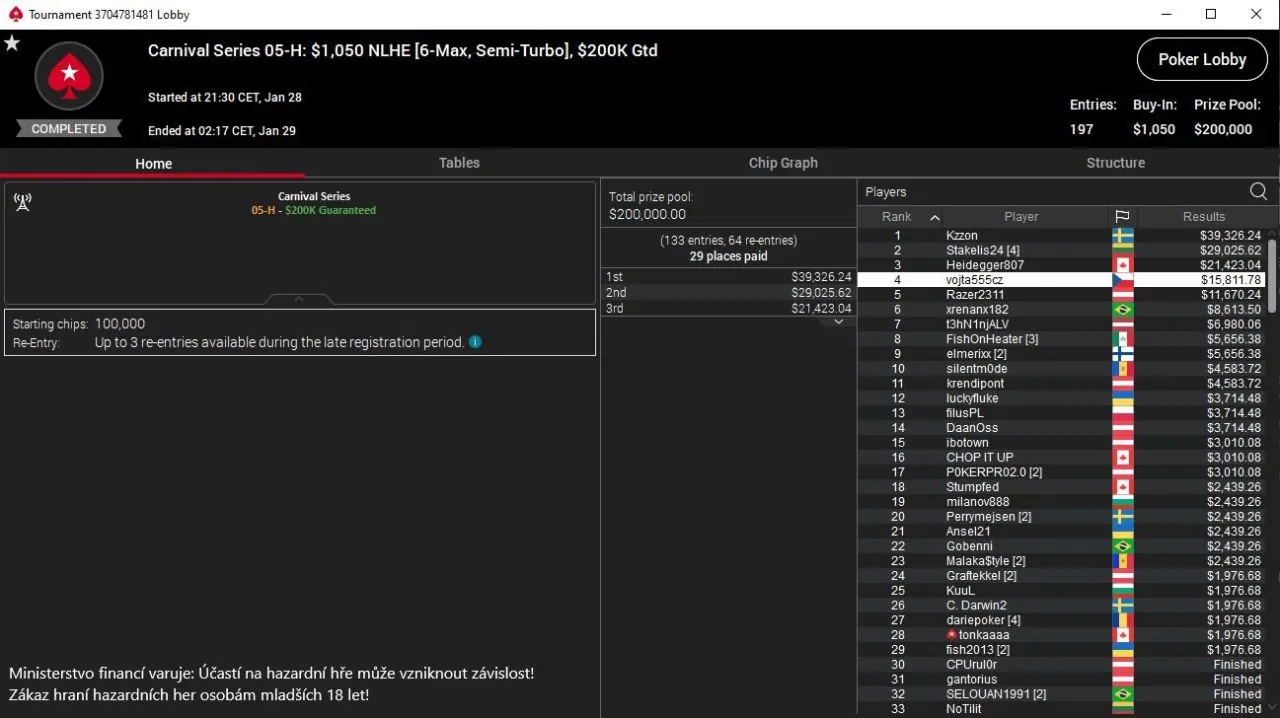Viewport: 1280px width, 718px height.
Task: Click the blue info icon next to Re-Entry
Action: [475, 342]
